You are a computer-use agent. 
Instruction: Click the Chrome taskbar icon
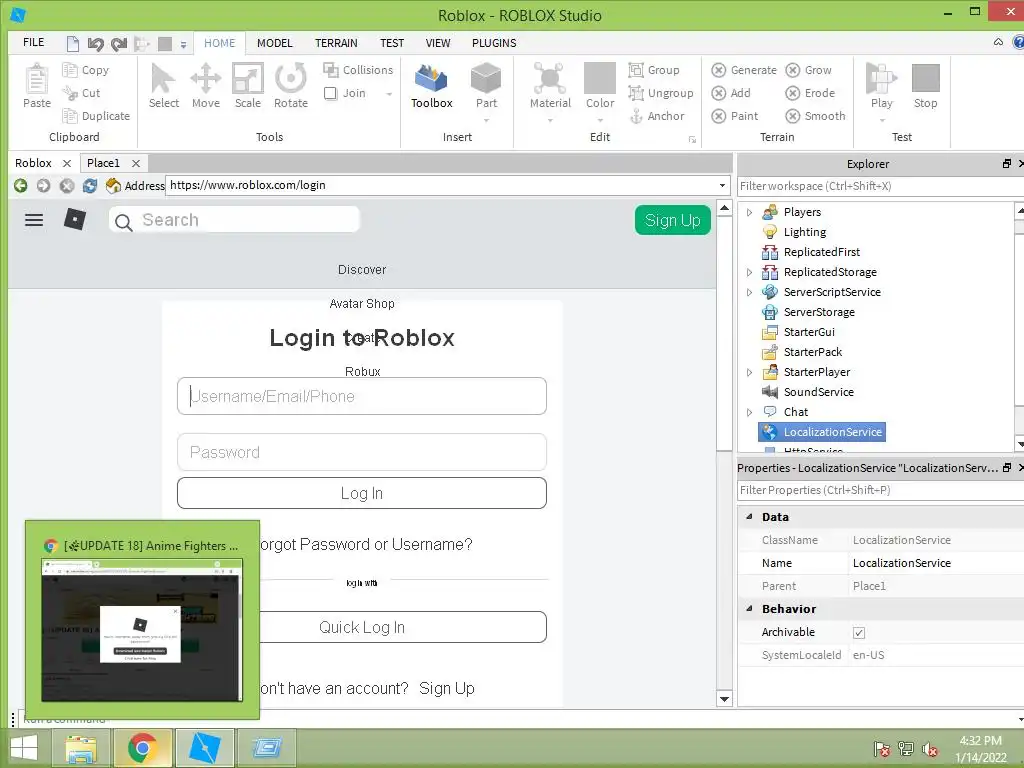(142, 748)
